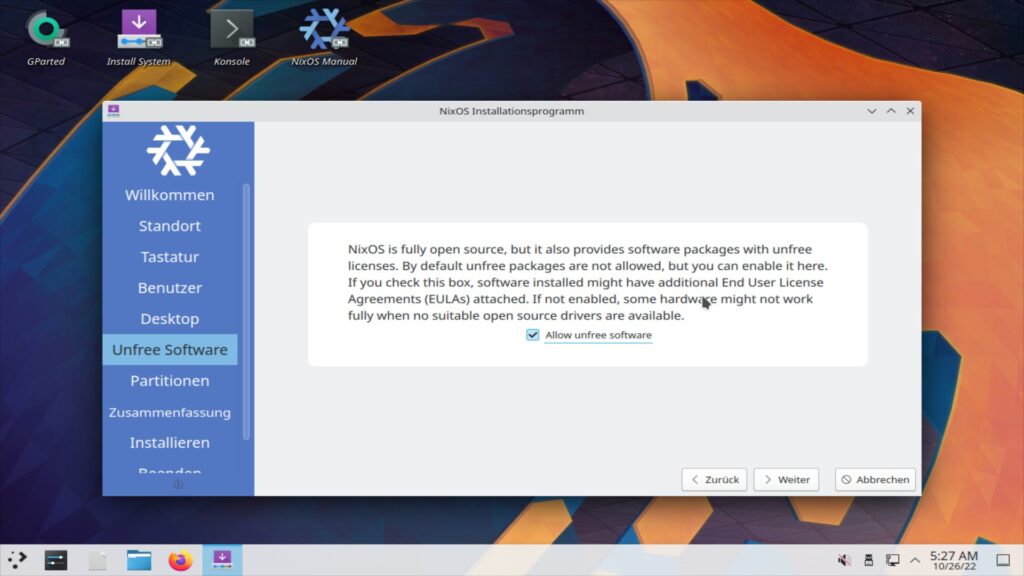Open the clock showing 5:27 AM

tap(954, 560)
